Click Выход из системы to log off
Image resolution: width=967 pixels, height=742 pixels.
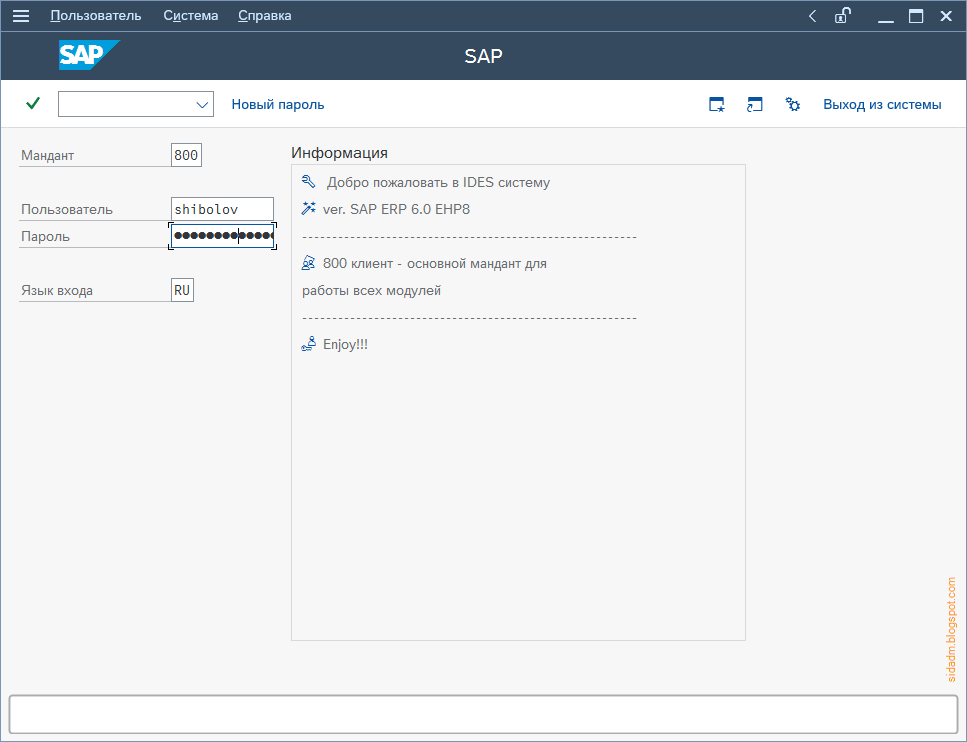tap(881, 103)
